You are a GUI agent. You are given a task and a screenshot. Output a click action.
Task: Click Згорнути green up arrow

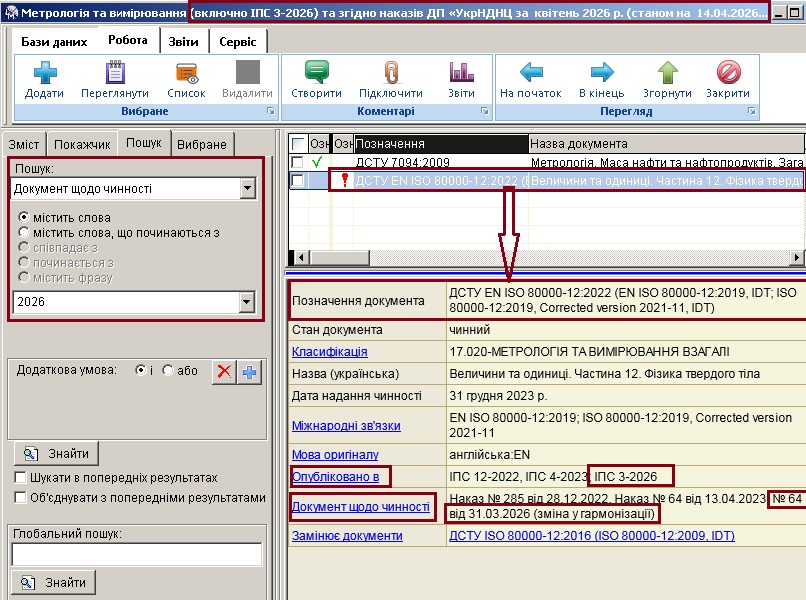(x=667, y=73)
